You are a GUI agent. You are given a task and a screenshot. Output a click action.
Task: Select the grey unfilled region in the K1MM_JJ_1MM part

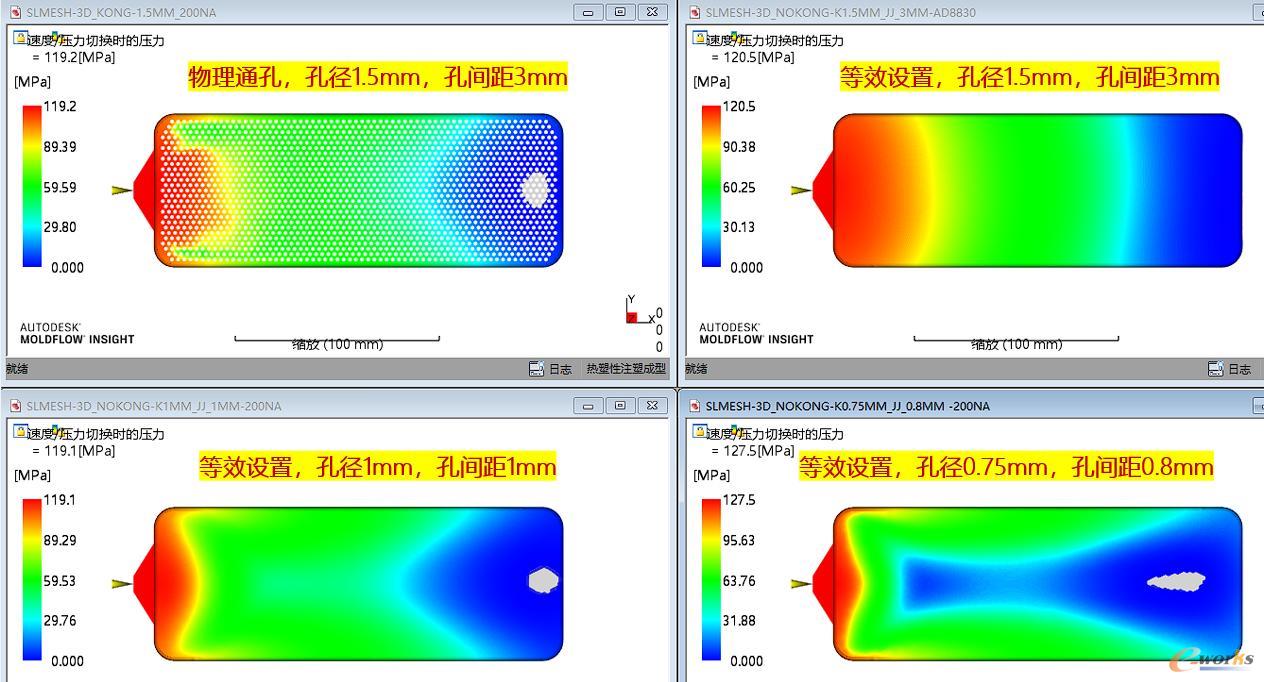coord(542,580)
